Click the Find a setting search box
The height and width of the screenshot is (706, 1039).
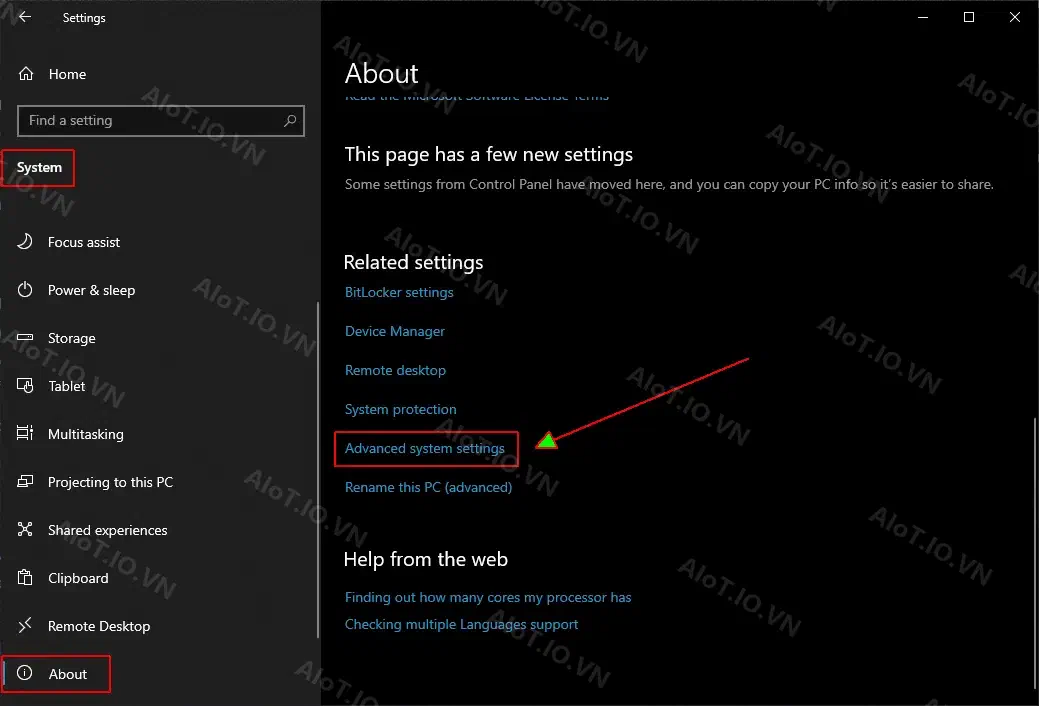(x=160, y=121)
